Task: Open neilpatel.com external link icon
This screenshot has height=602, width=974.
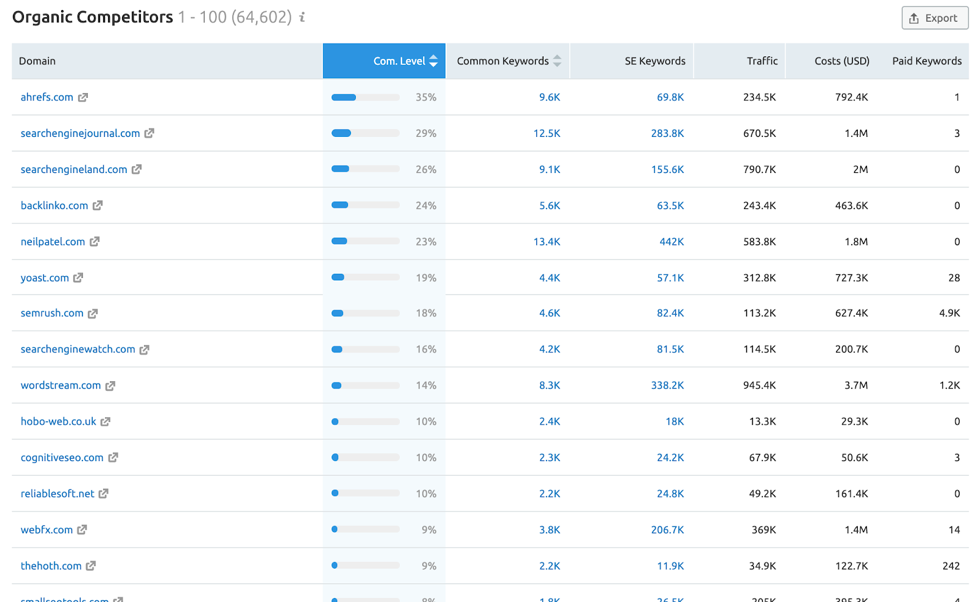Action: (94, 241)
